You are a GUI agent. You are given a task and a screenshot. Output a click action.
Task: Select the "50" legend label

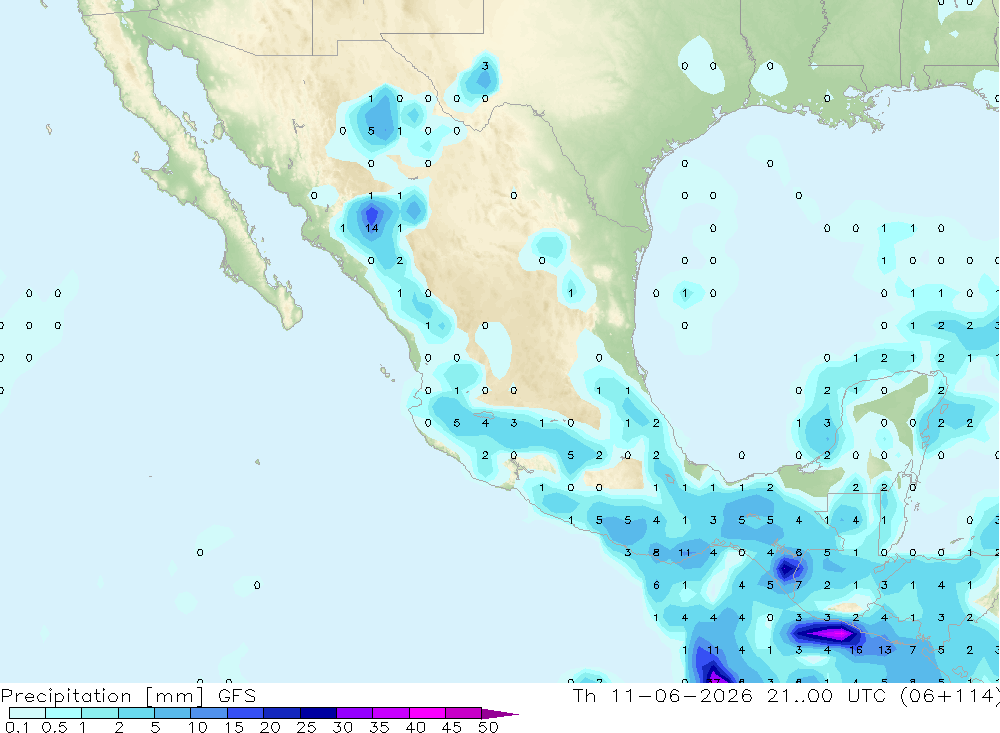click(488, 727)
